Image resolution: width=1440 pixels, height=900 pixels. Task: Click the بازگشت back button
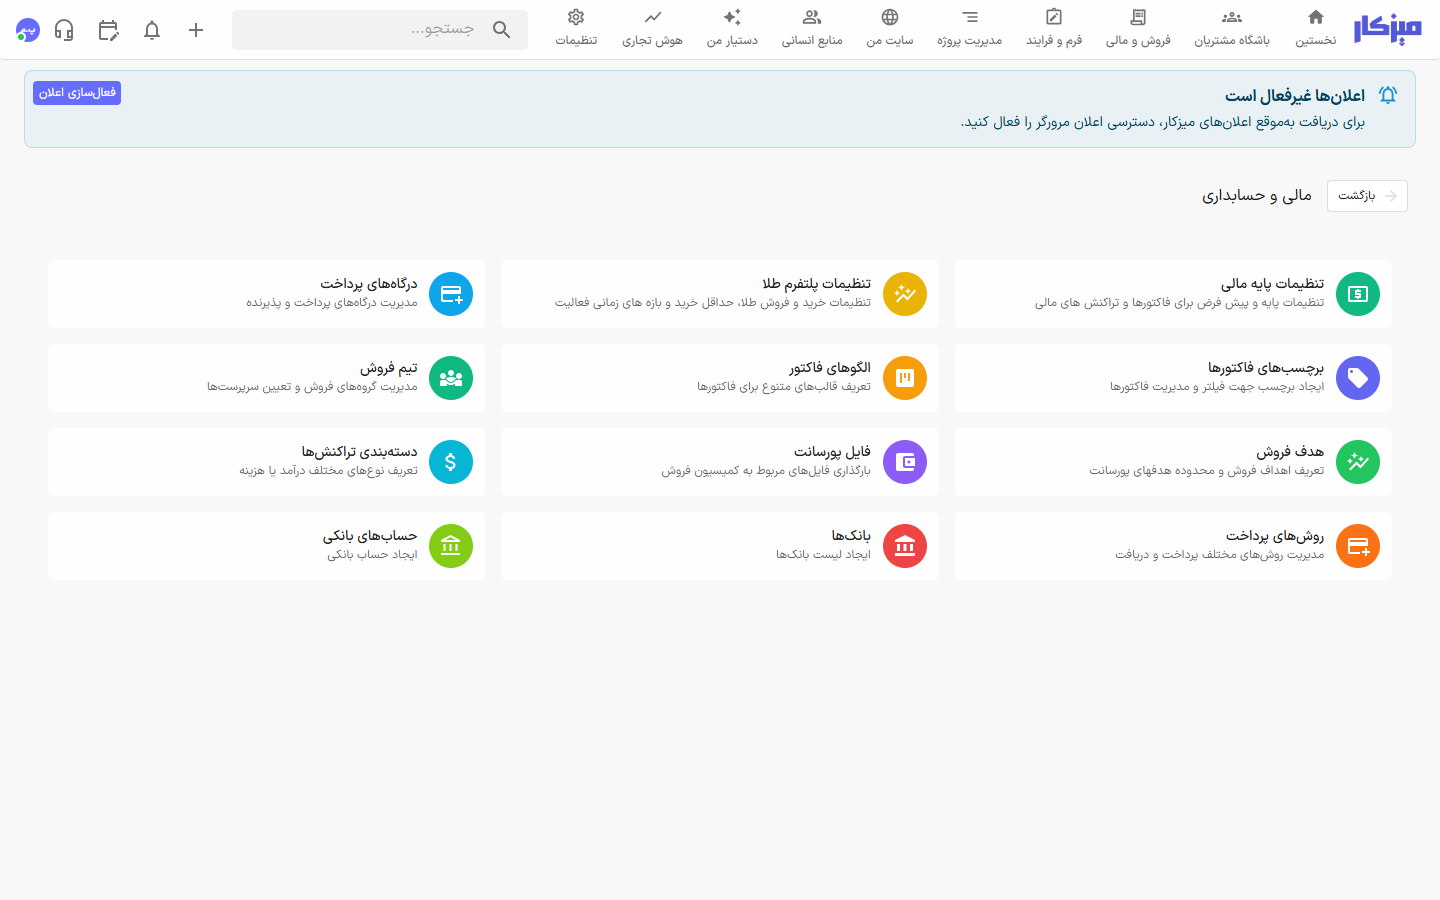coord(1367,196)
